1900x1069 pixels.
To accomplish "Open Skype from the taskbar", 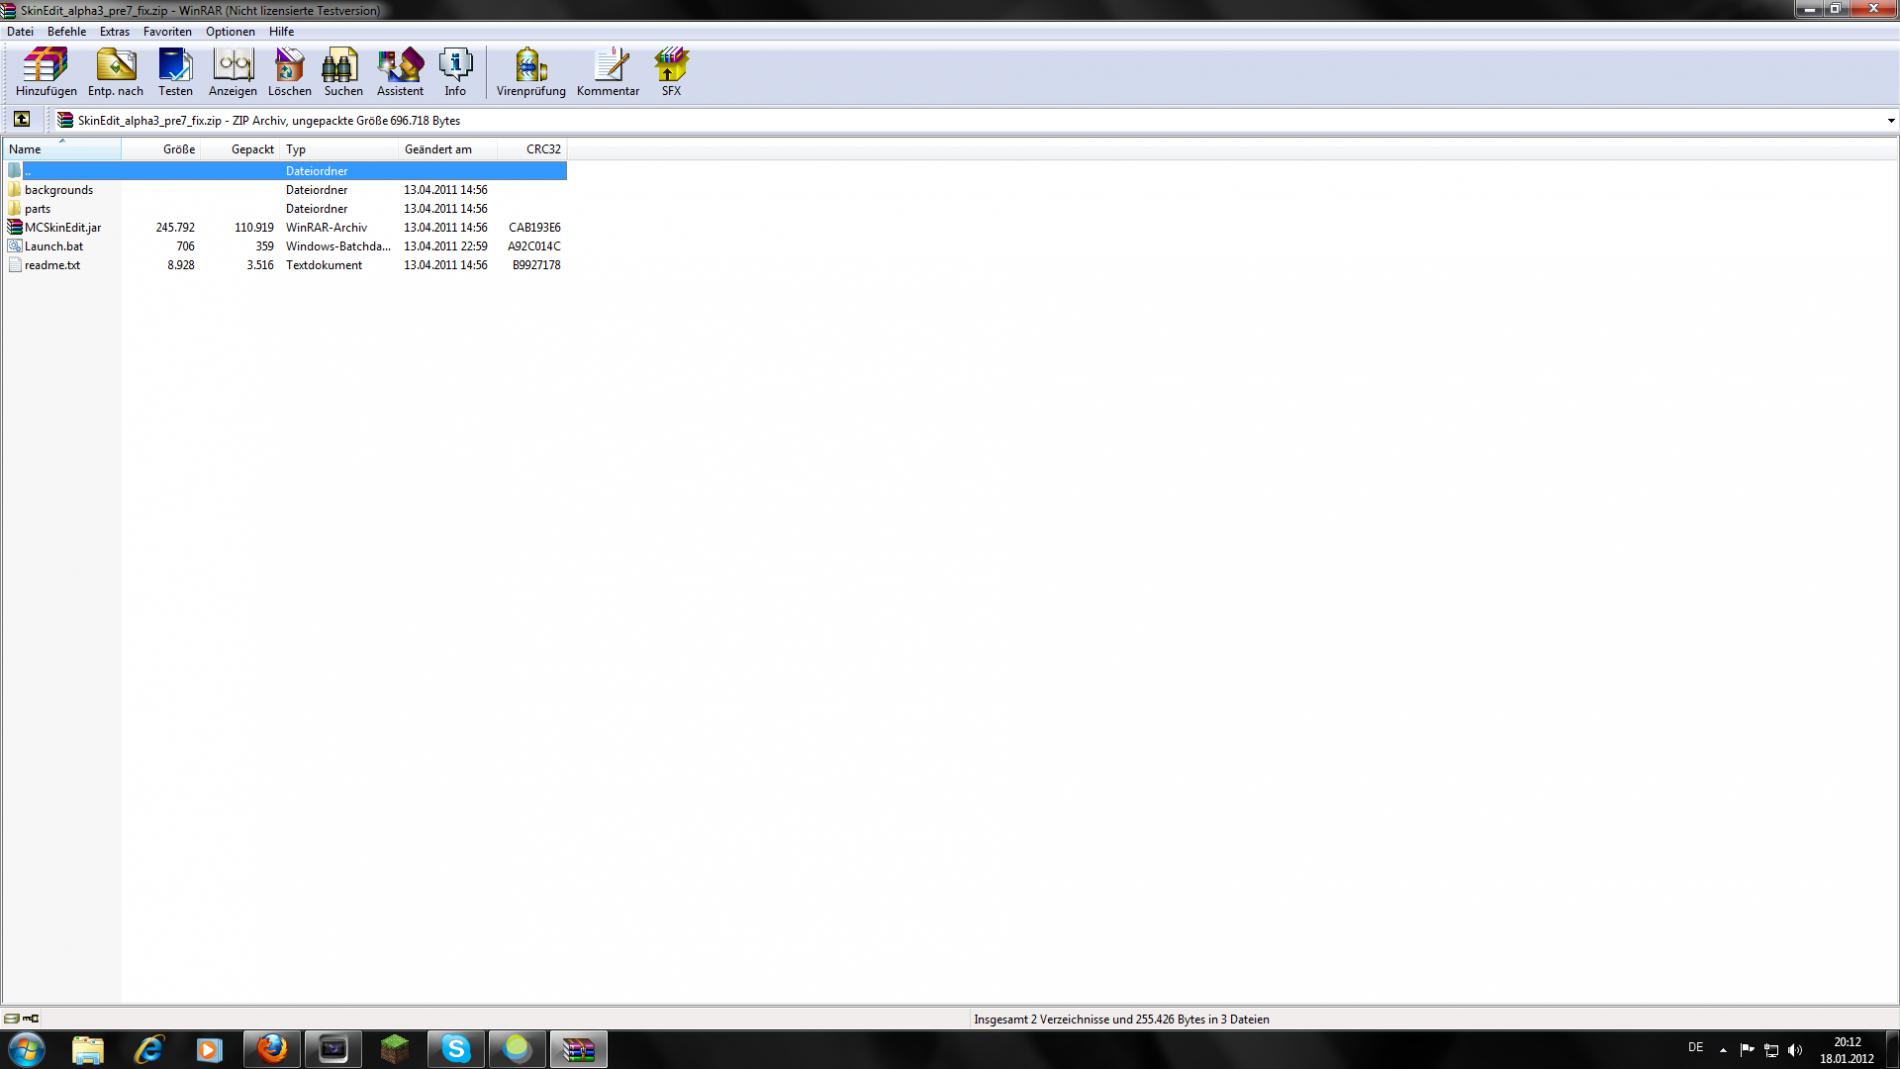I will (456, 1049).
